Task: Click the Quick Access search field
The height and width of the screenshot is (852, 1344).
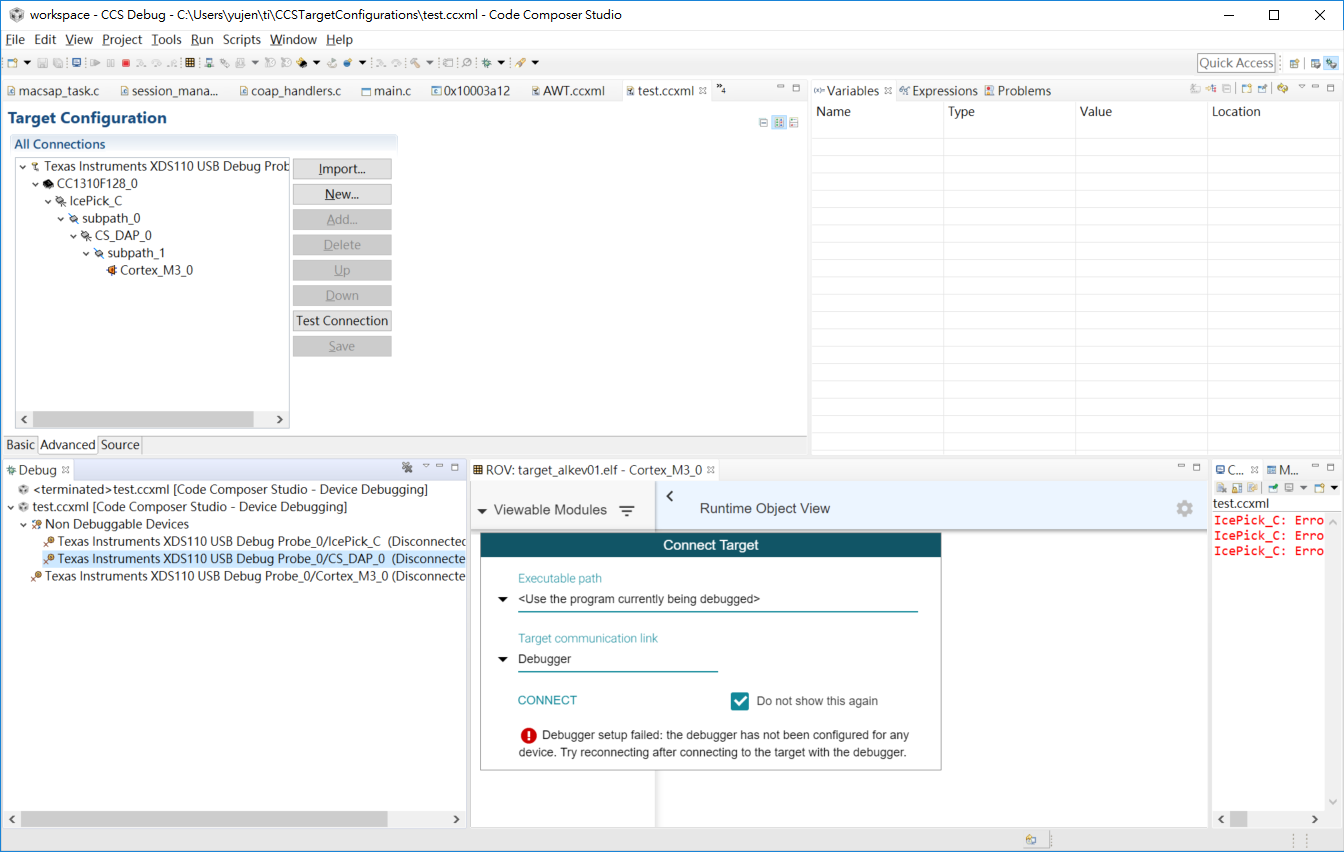Action: pos(1237,63)
